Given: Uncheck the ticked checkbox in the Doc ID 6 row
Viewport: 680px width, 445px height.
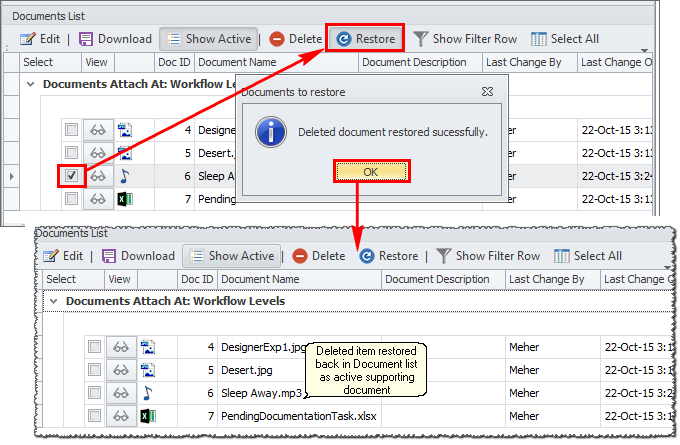Looking at the screenshot, I should click(x=71, y=176).
